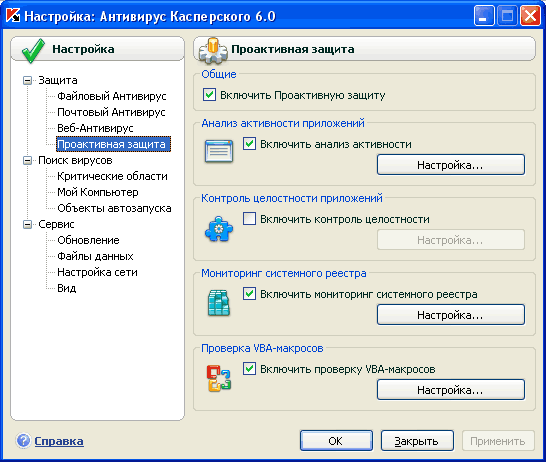The image size is (546, 462).
Task: Click the Kaspersky logo in title bar
Action: point(13,15)
